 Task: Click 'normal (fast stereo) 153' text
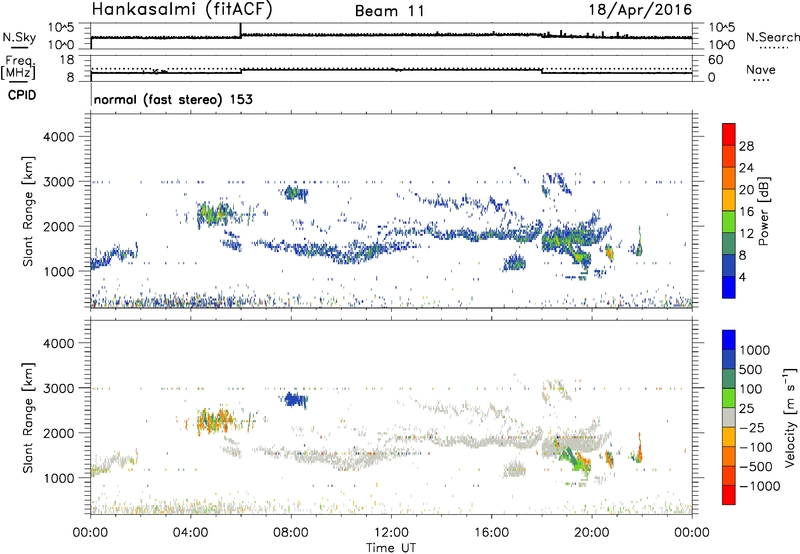point(173,99)
